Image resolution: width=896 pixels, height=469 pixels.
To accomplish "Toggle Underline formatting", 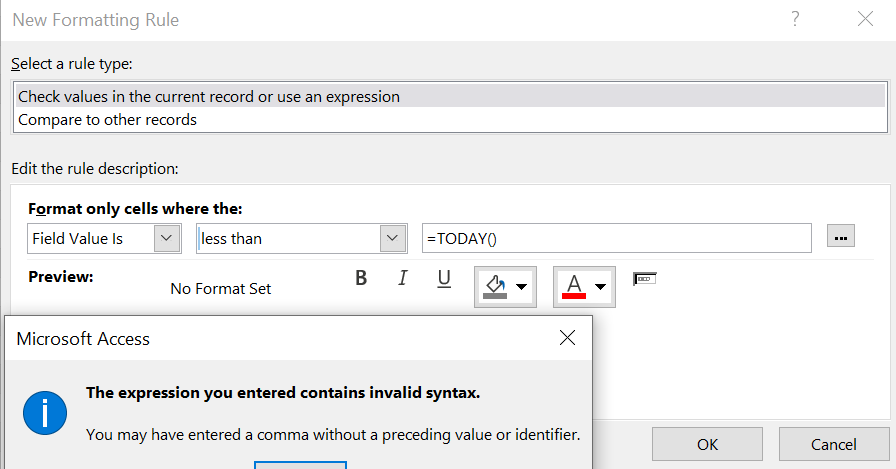I will (444, 279).
